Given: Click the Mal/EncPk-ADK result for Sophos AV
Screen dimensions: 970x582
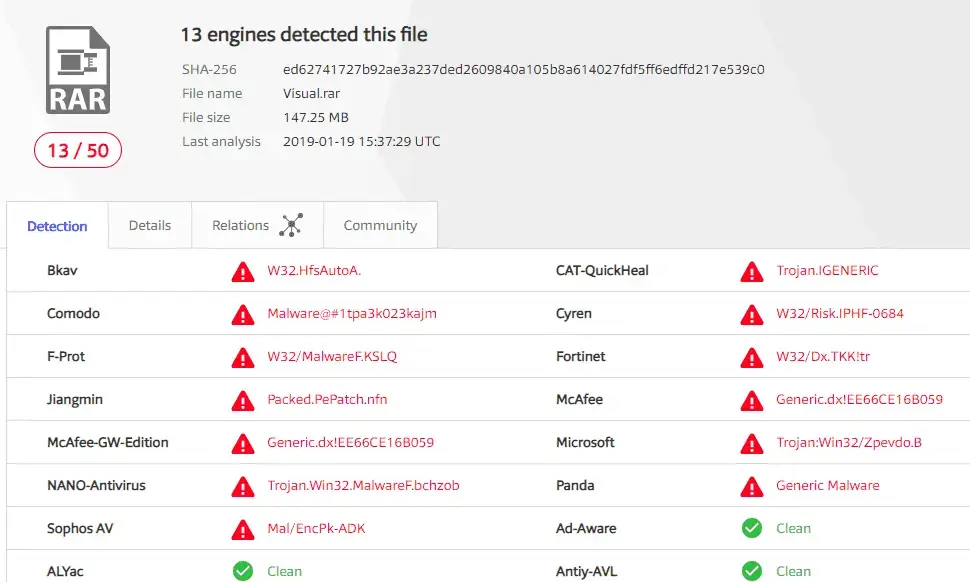Looking at the screenshot, I should (315, 529).
